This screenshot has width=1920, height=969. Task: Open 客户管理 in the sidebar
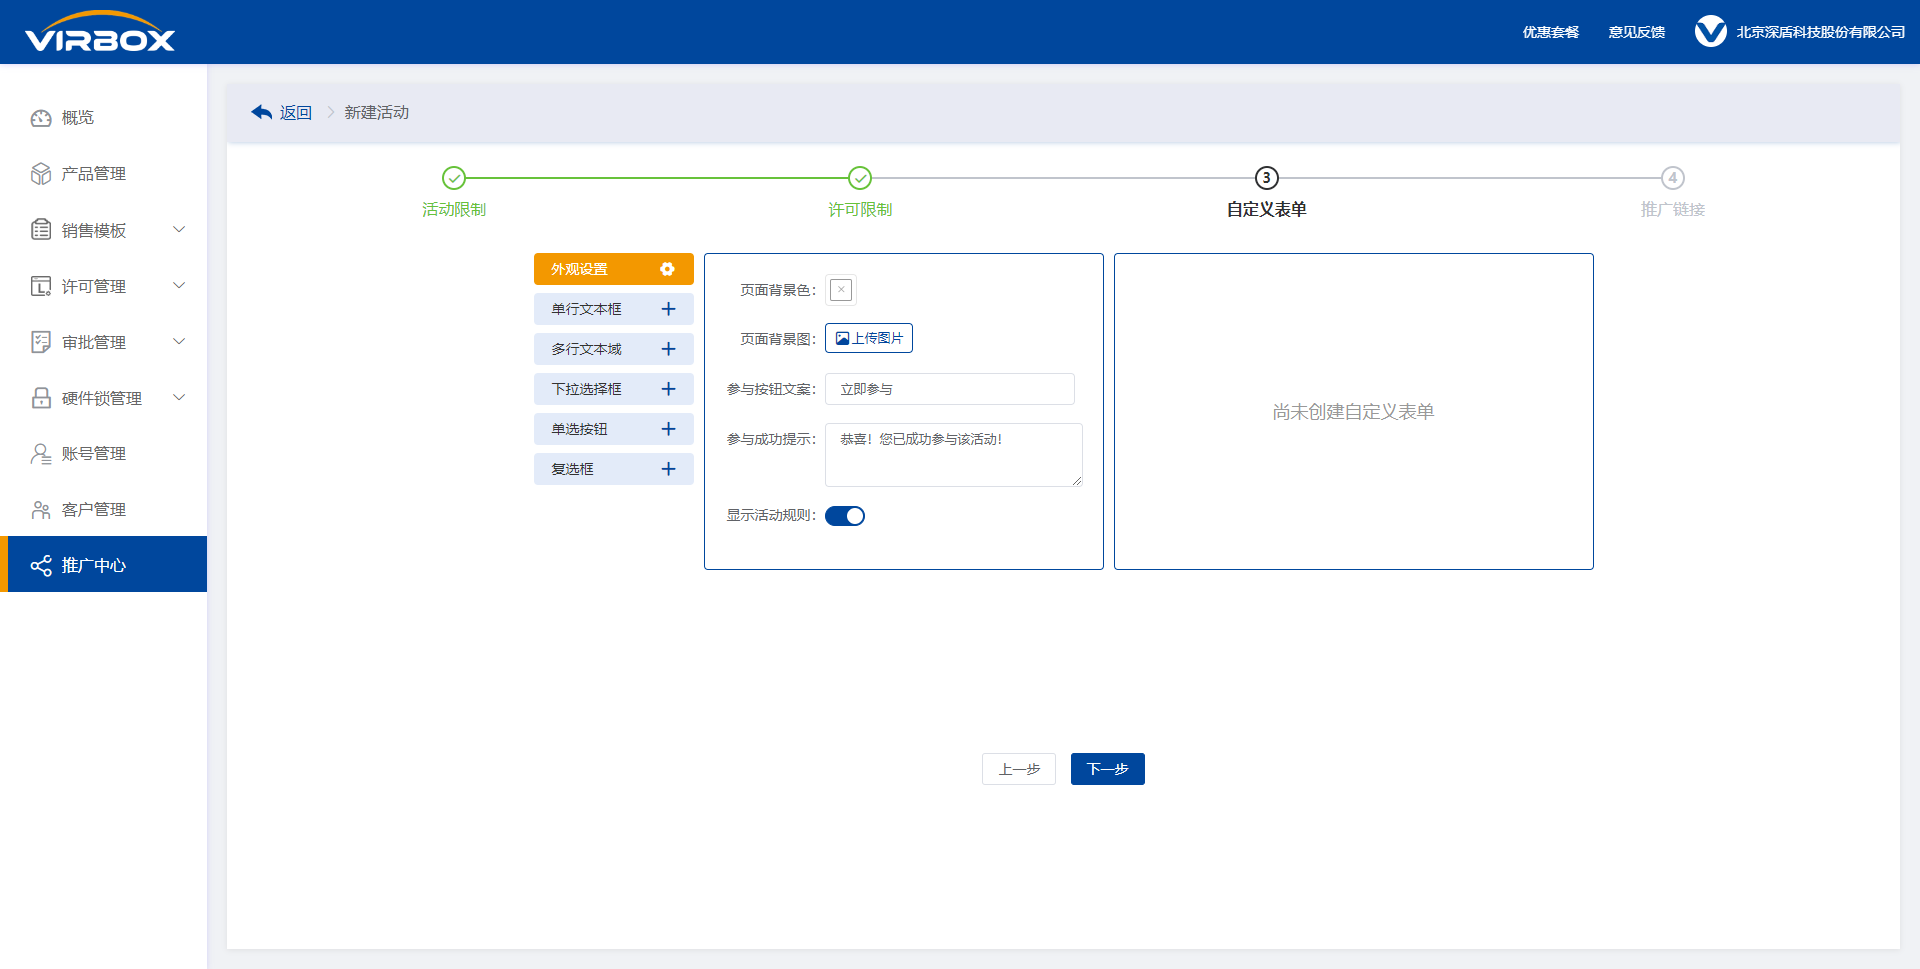(x=104, y=510)
